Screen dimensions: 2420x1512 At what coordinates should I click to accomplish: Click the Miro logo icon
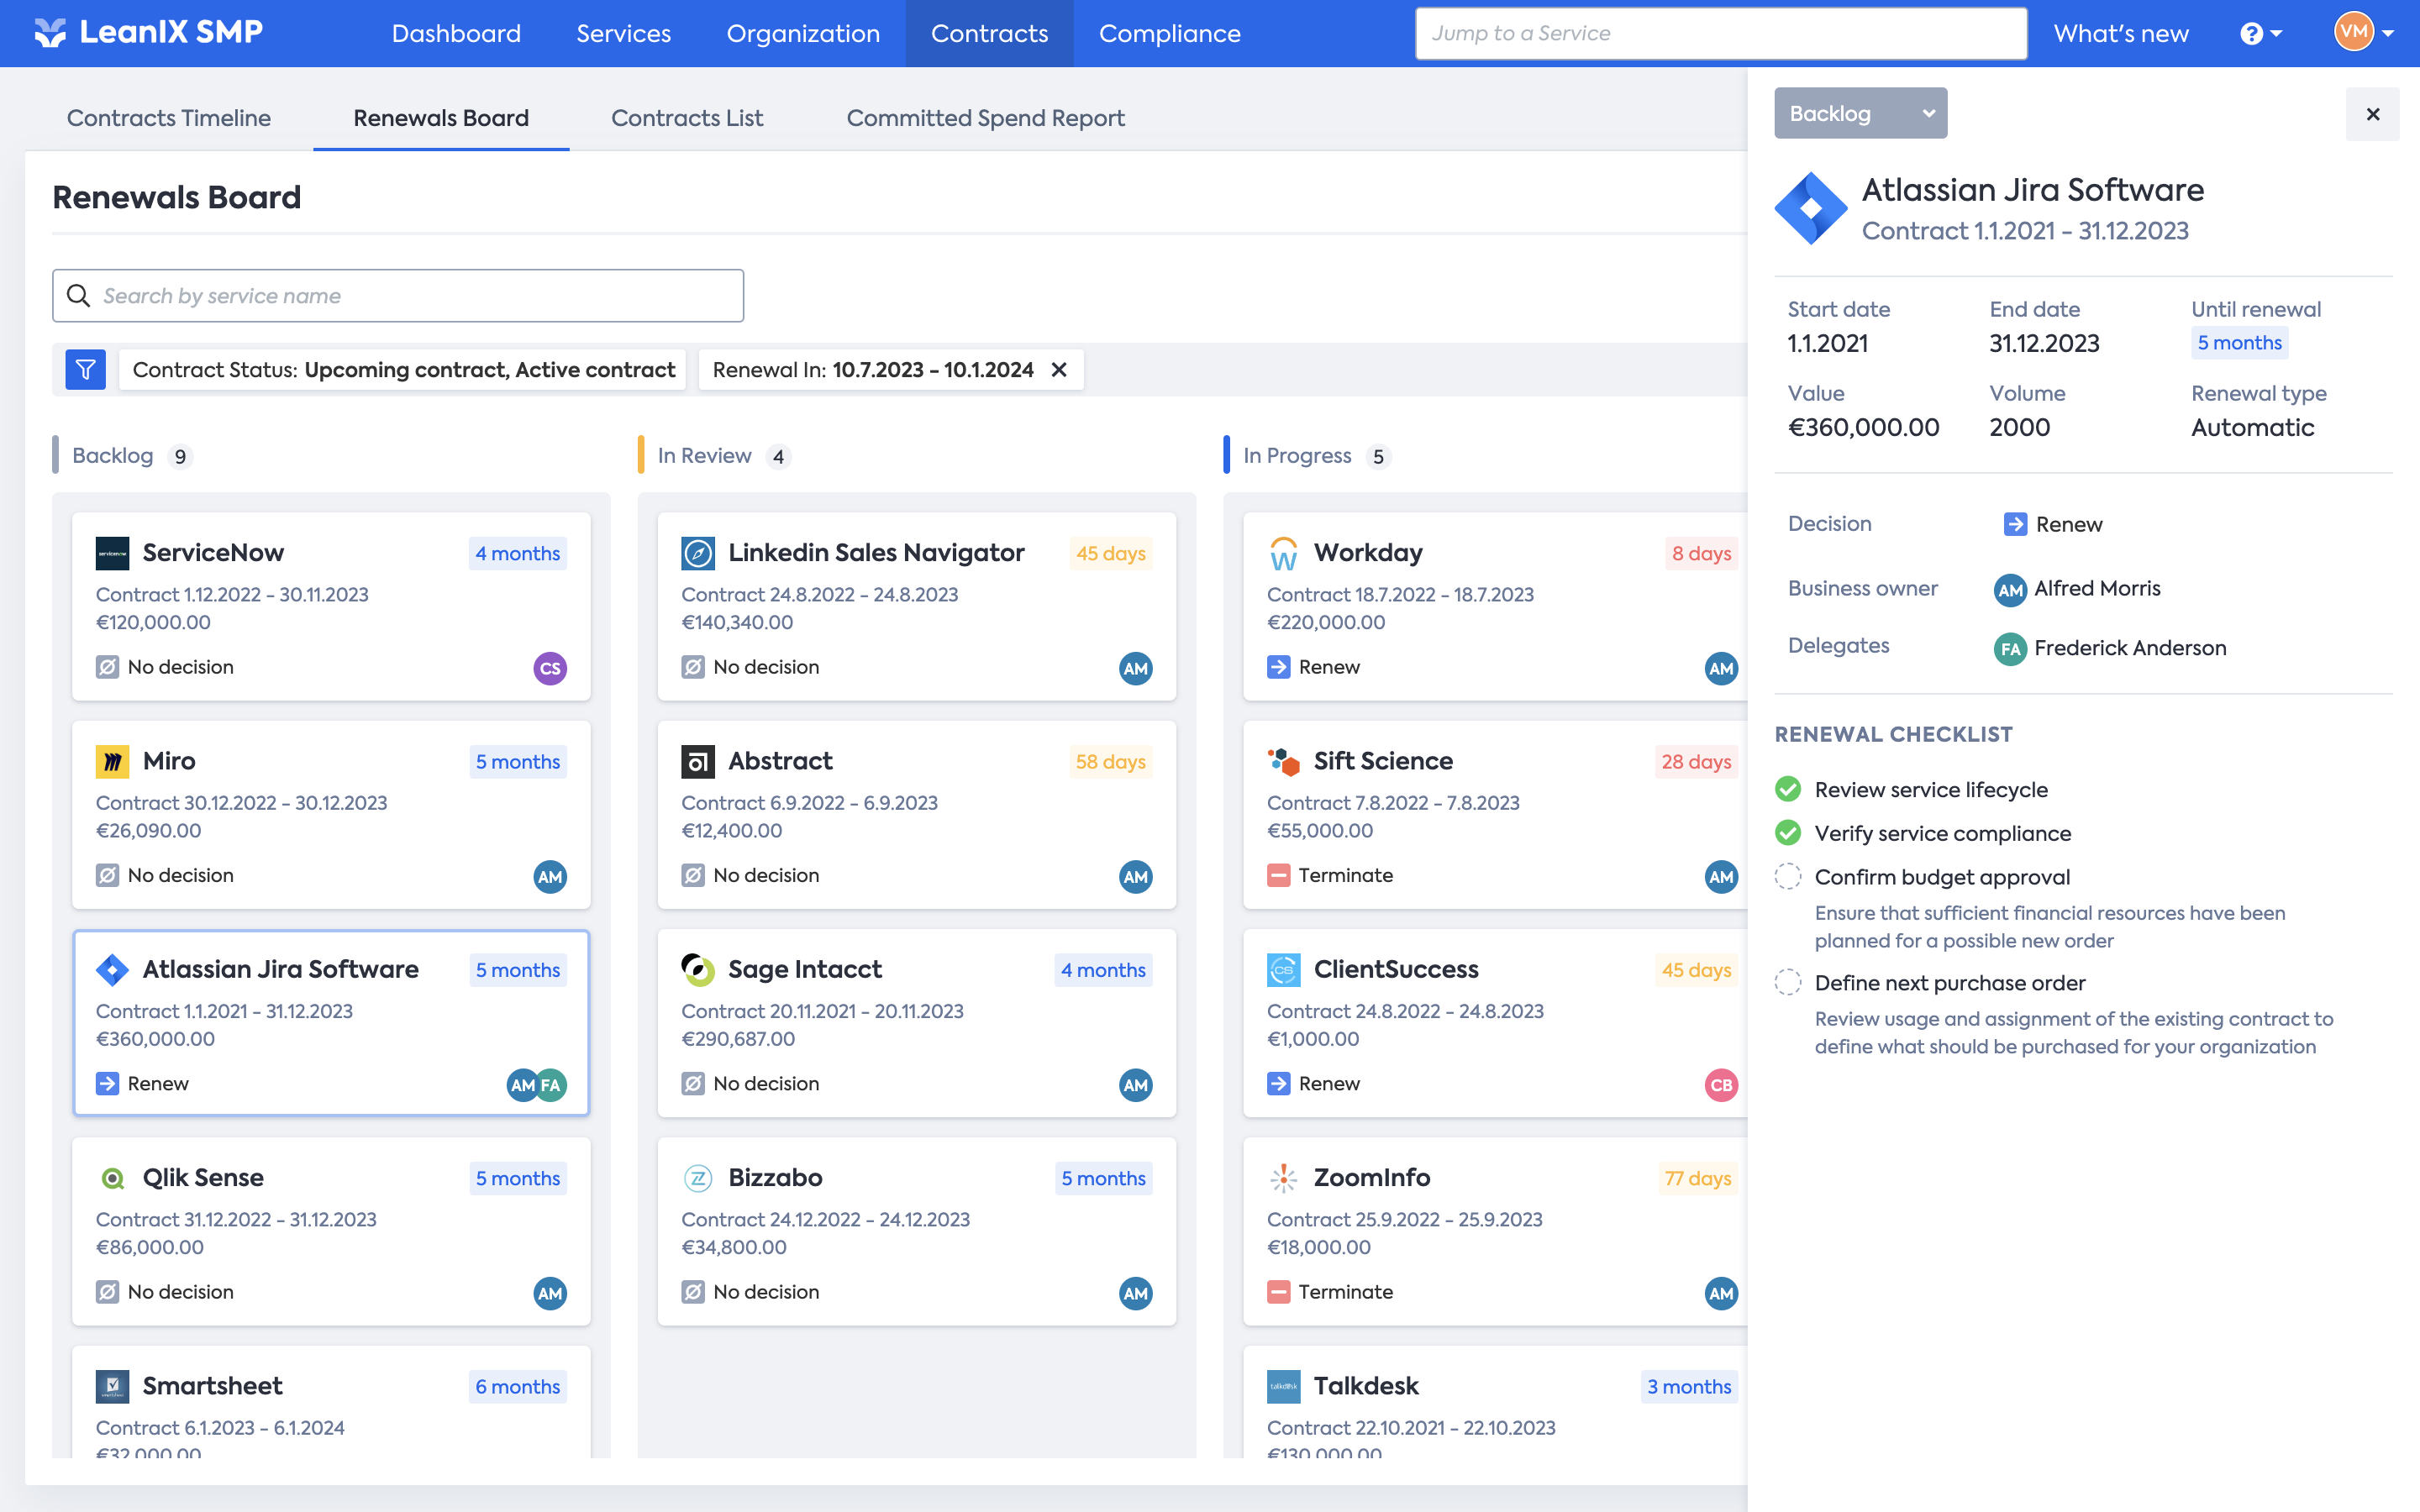point(112,761)
